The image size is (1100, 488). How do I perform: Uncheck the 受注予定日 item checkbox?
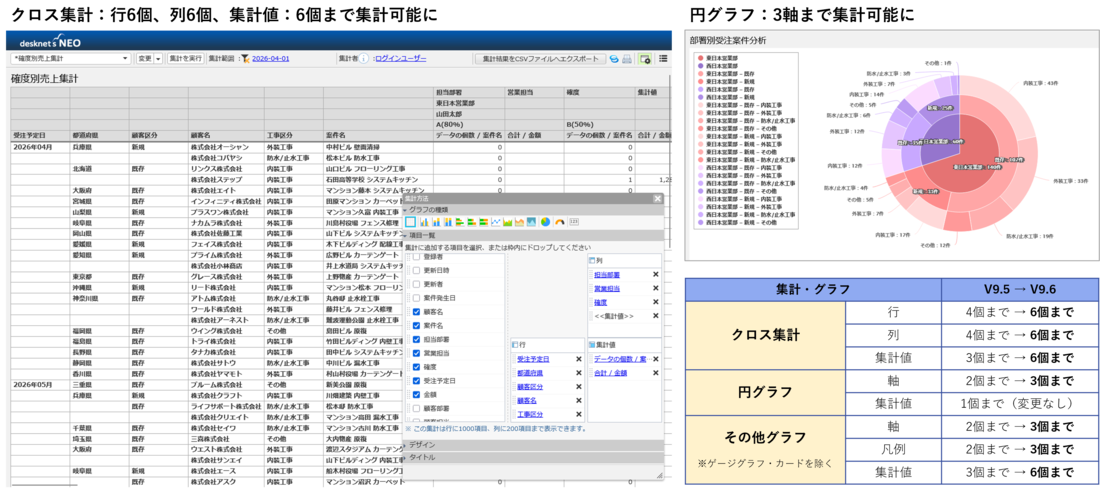pyautogui.click(x=416, y=381)
